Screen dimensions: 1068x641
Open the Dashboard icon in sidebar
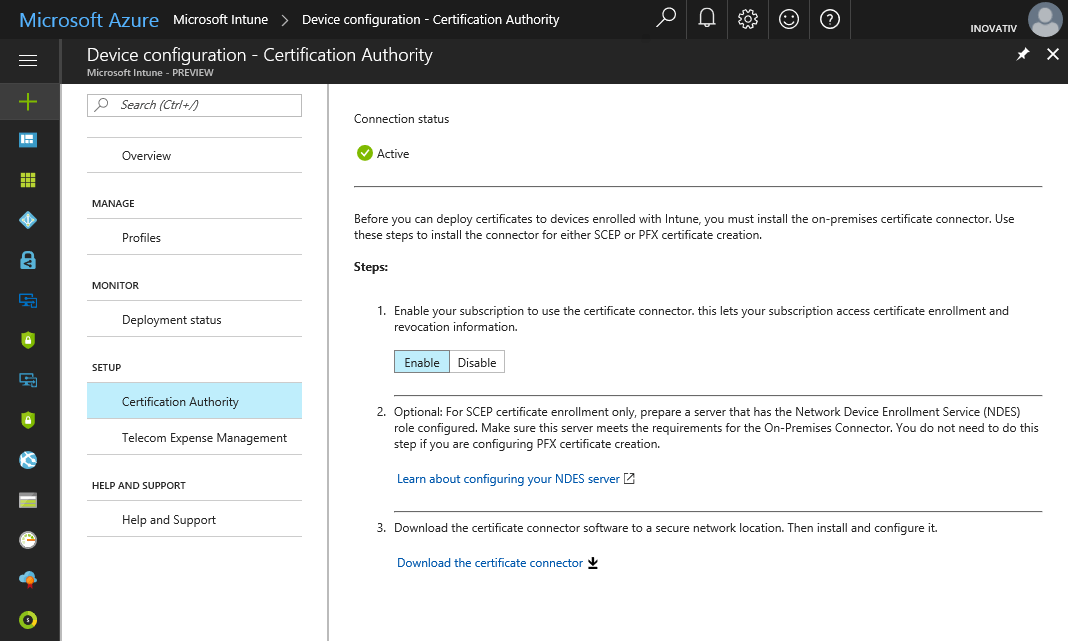coord(28,140)
